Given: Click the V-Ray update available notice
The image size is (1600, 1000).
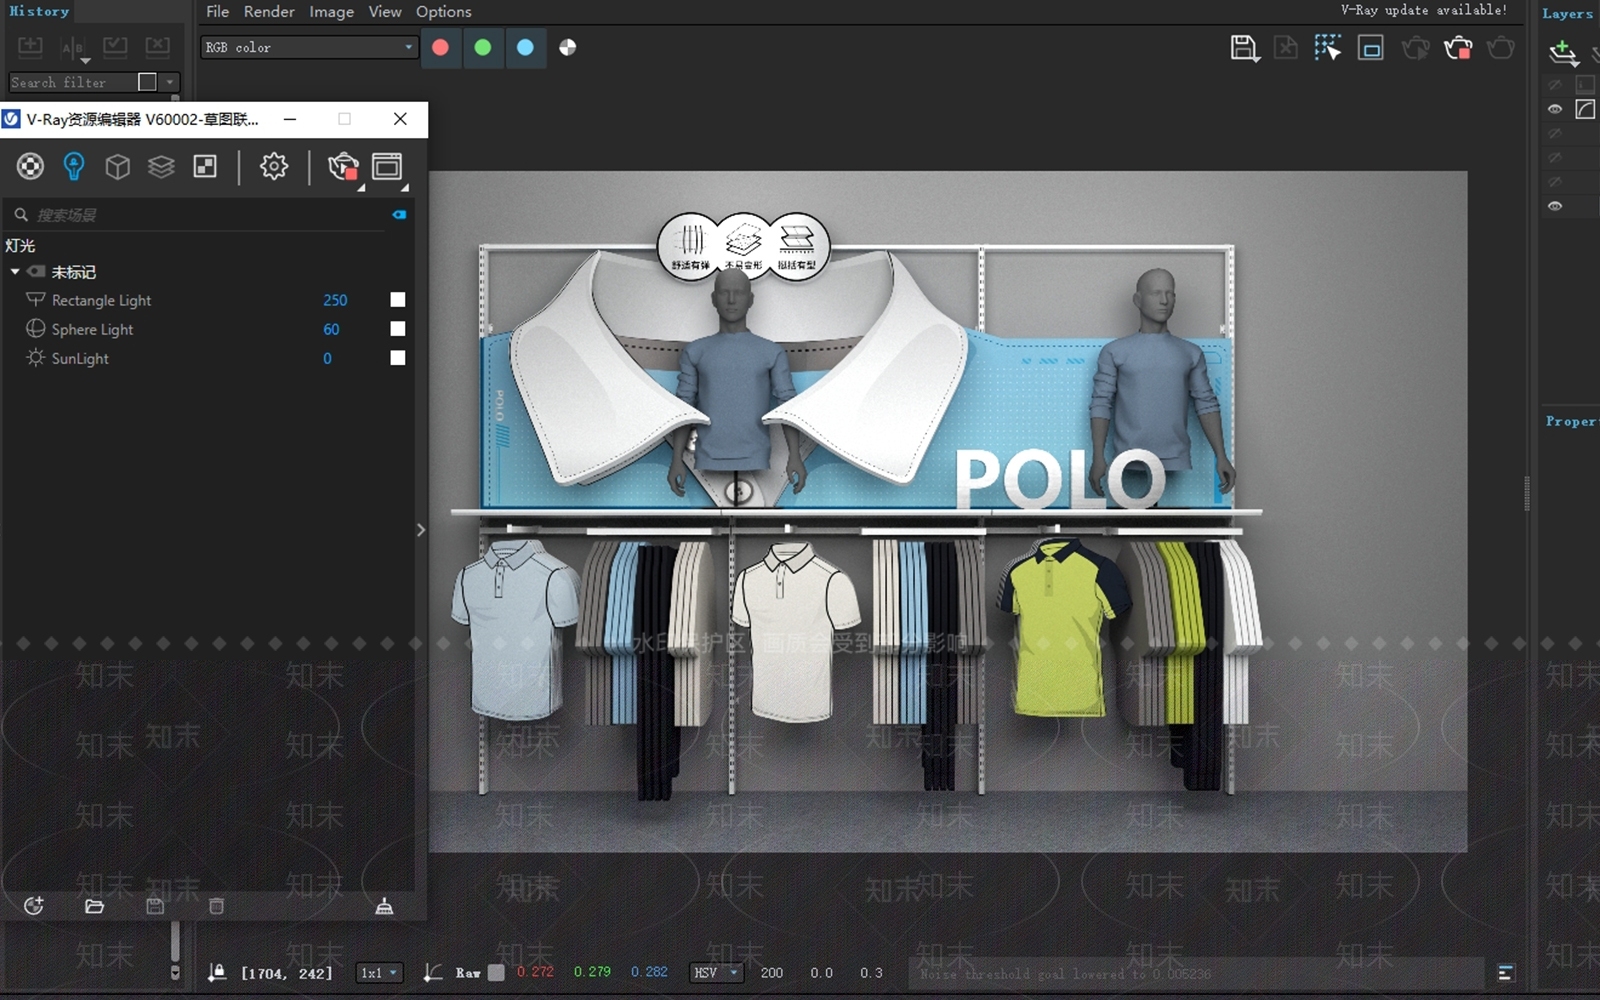Looking at the screenshot, I should tap(1424, 10).
